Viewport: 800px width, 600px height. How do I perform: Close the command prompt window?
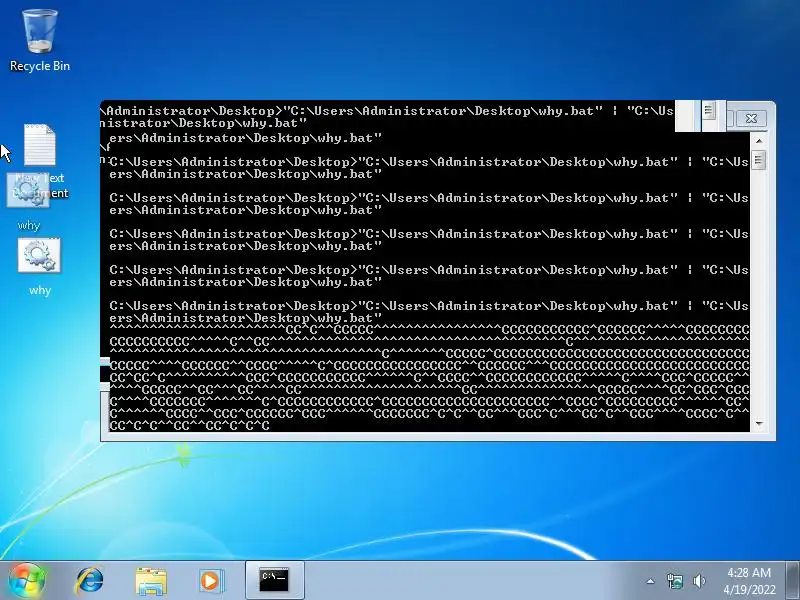tap(751, 118)
